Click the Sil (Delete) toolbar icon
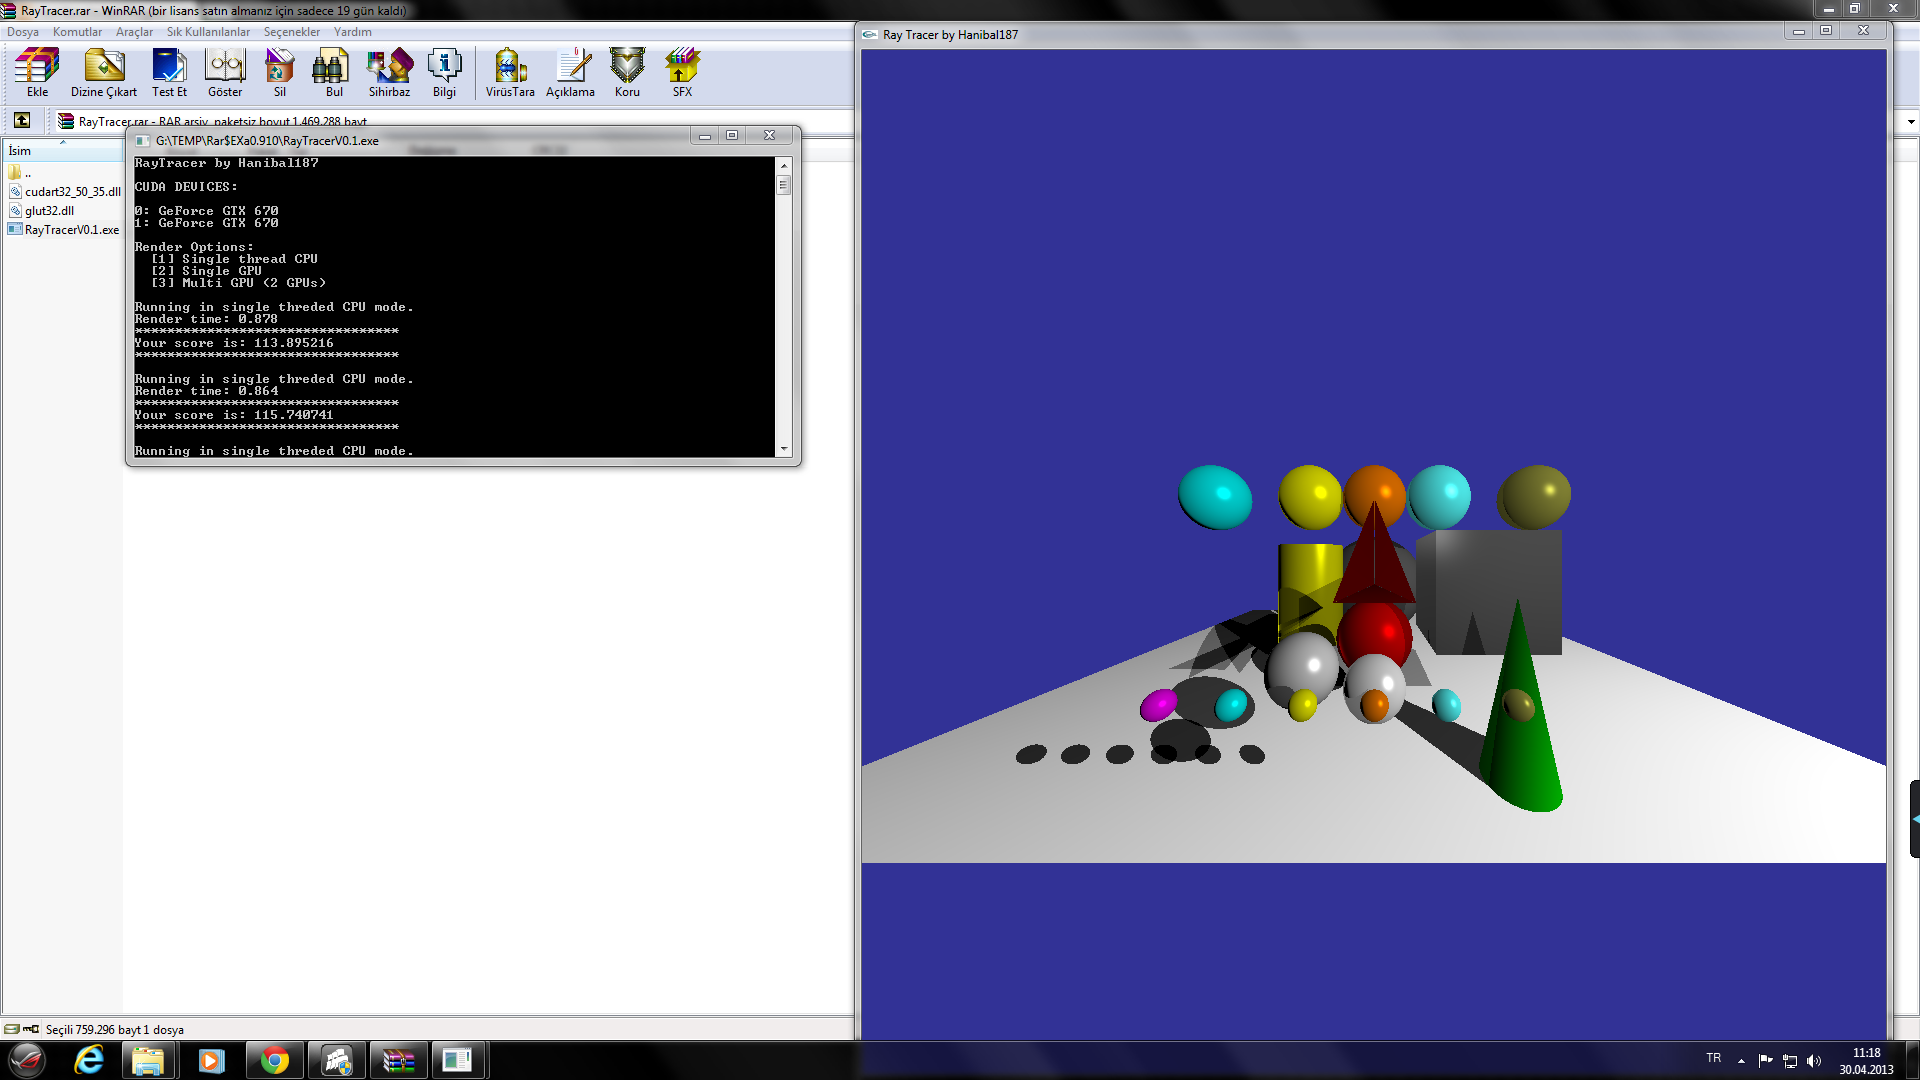Image resolution: width=1920 pixels, height=1080 pixels. point(280,73)
